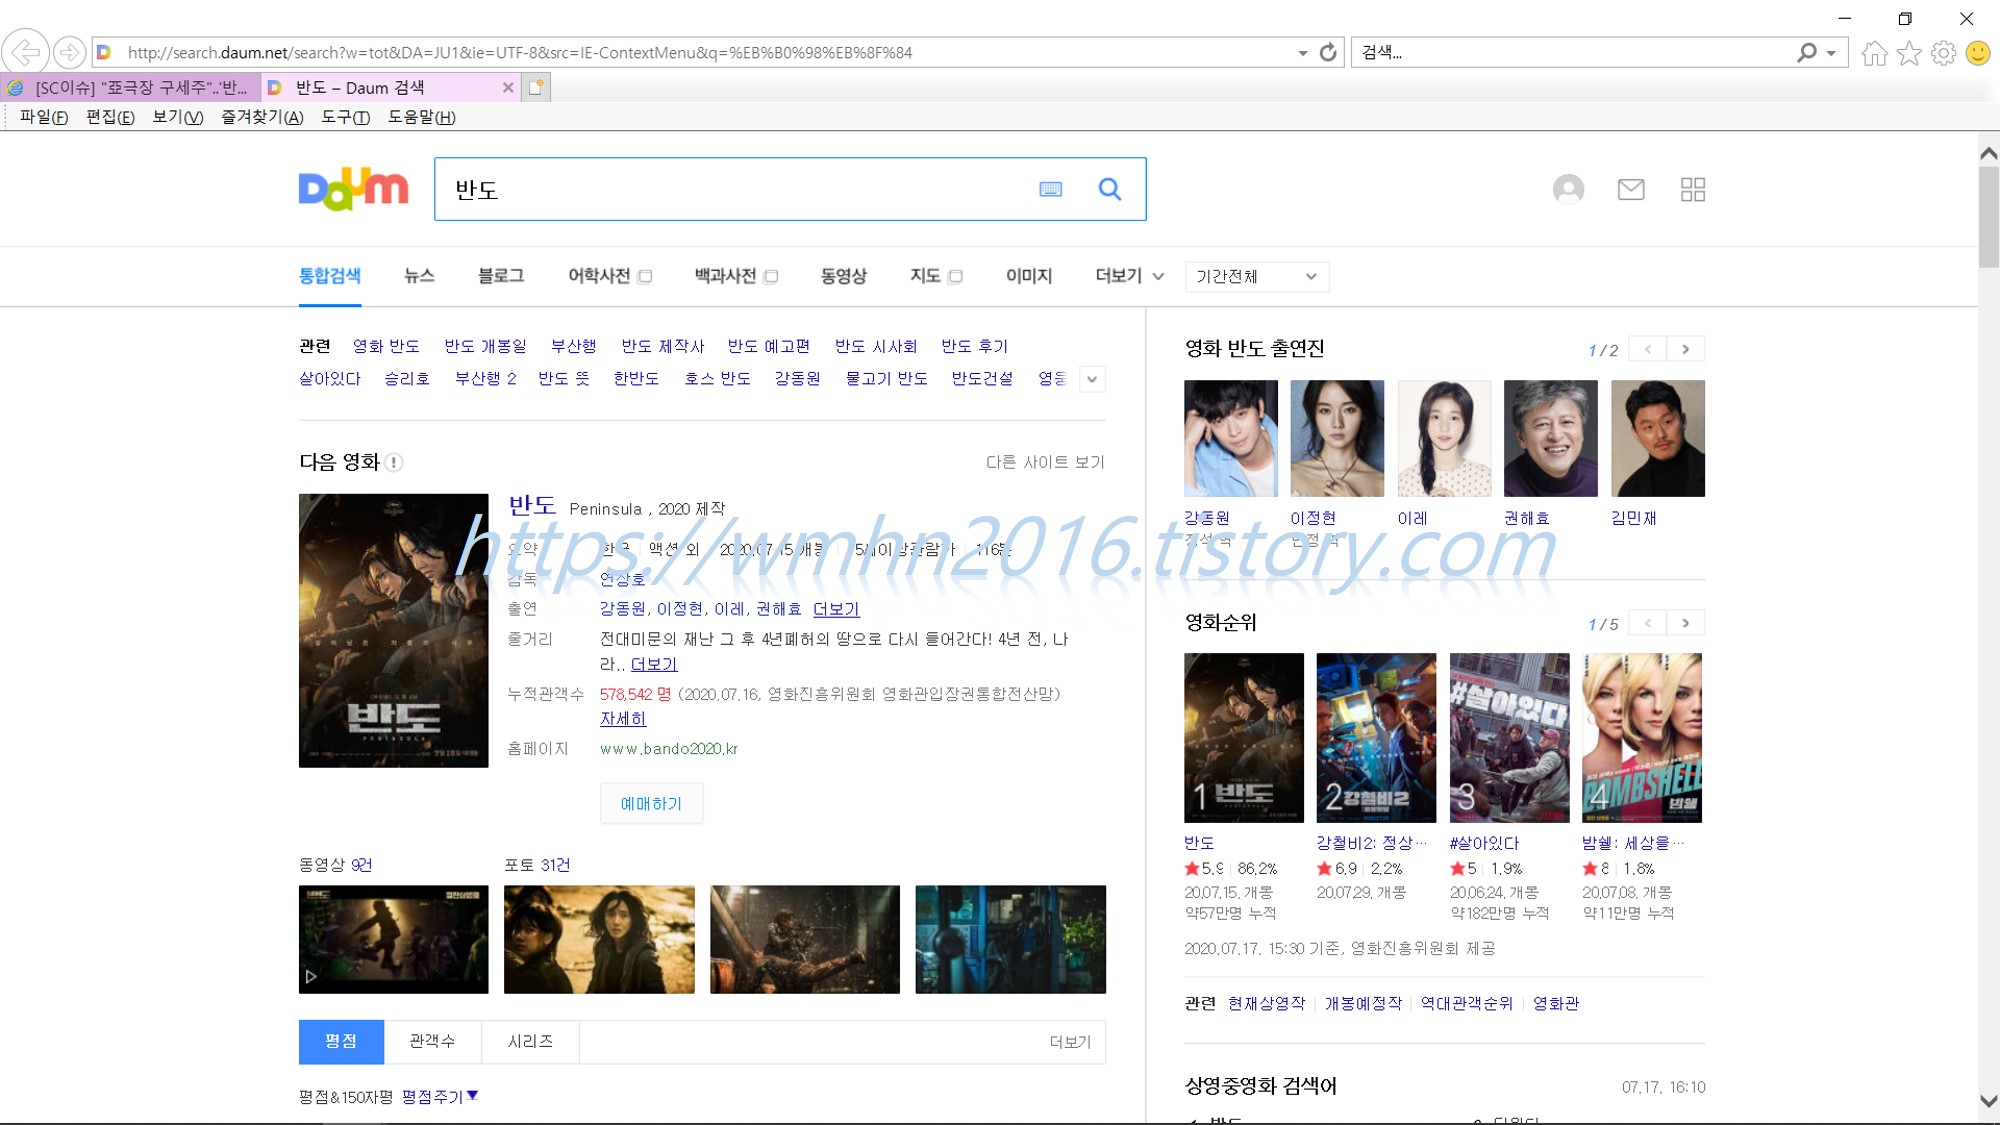Image resolution: width=2000 pixels, height=1125 pixels.
Task: Visit www.bando2020.kr homepage link
Action: [x=669, y=749]
